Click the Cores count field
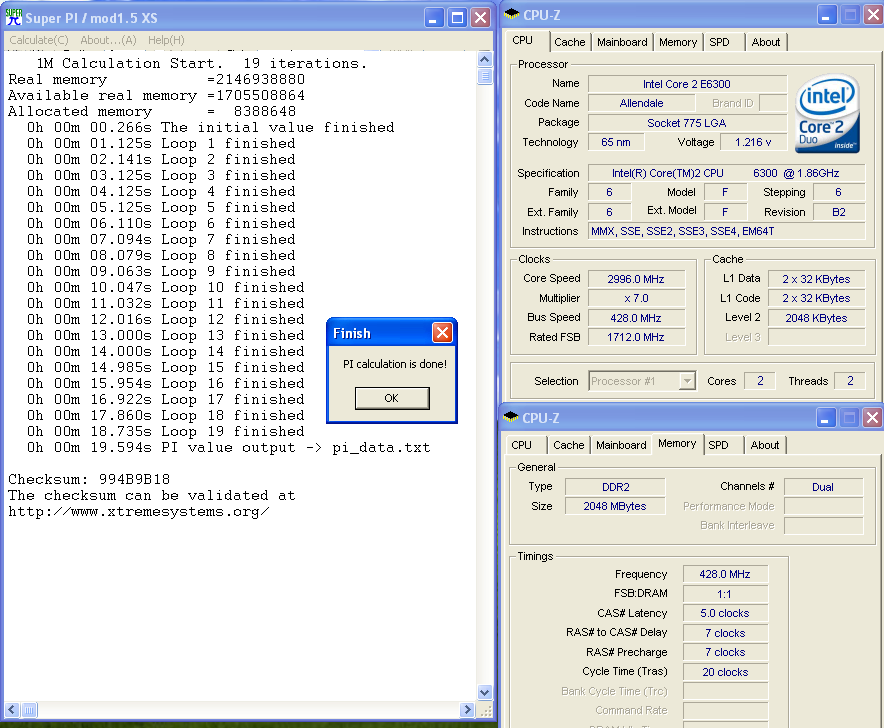The height and width of the screenshot is (728, 884). [x=760, y=381]
